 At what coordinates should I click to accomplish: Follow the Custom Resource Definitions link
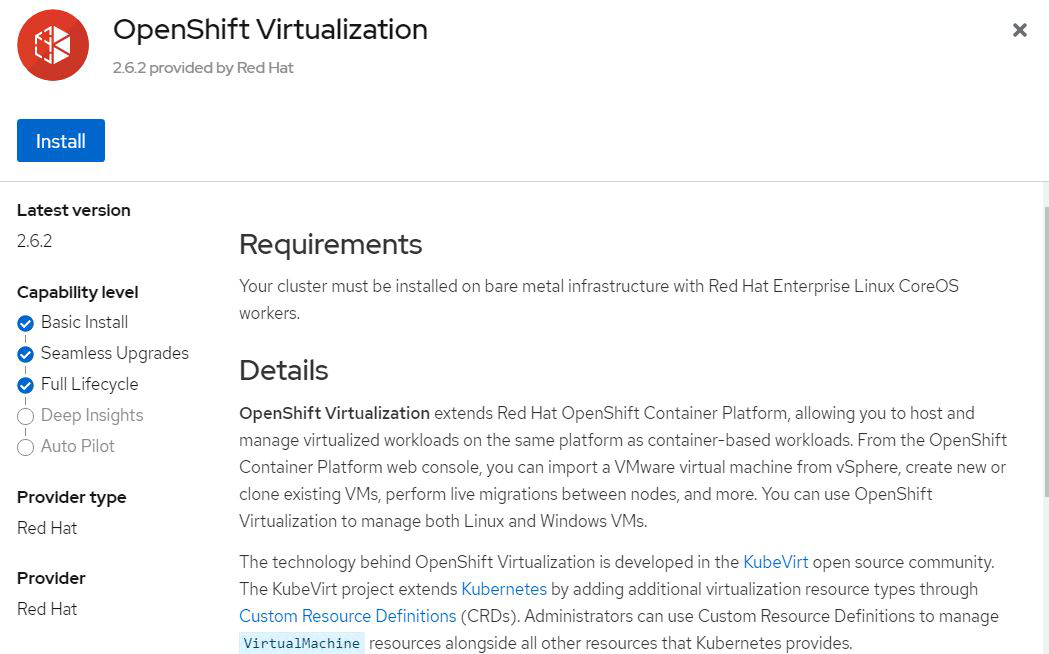click(x=347, y=616)
